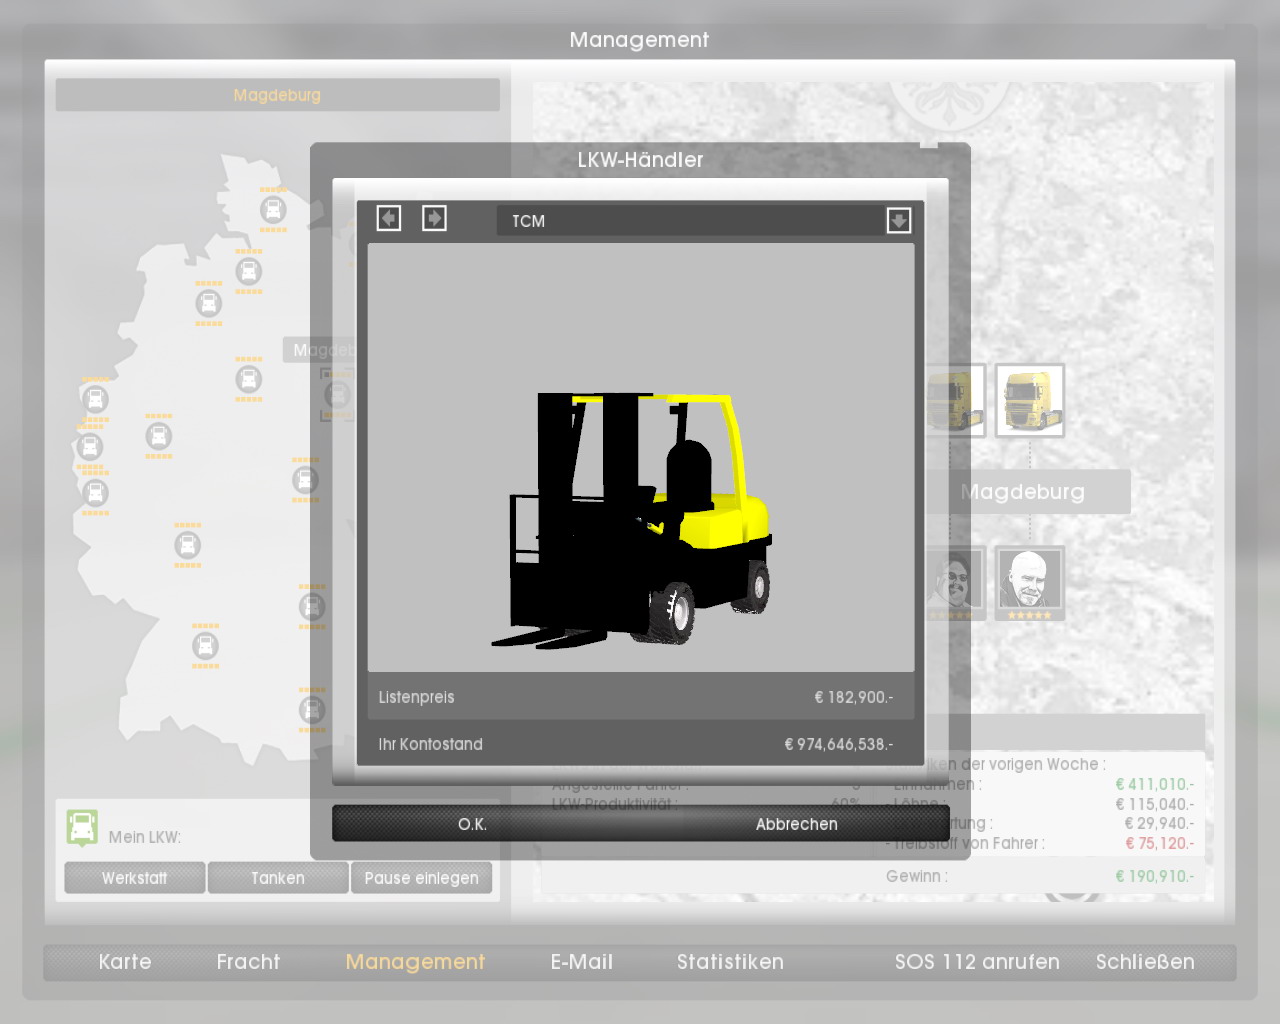Viewport: 1280px width, 1024px height.
Task: Open the Statistiken tab
Action: click(x=730, y=962)
